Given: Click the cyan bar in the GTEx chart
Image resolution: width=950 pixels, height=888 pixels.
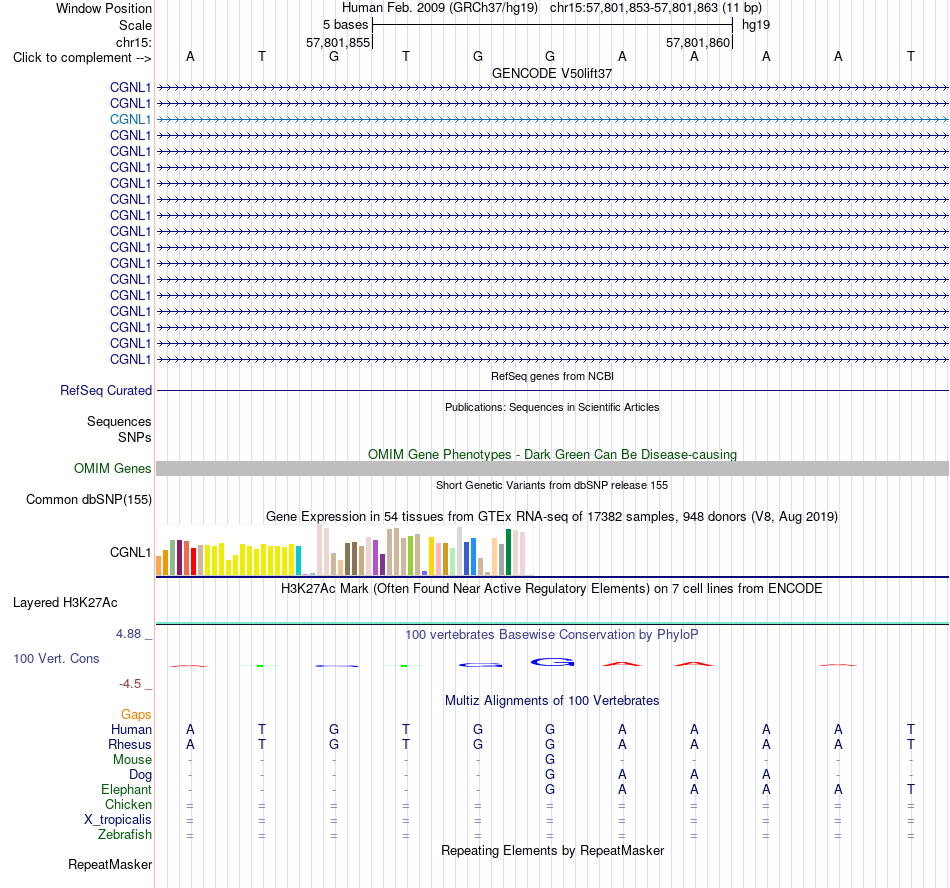Looking at the screenshot, I should tap(299, 560).
